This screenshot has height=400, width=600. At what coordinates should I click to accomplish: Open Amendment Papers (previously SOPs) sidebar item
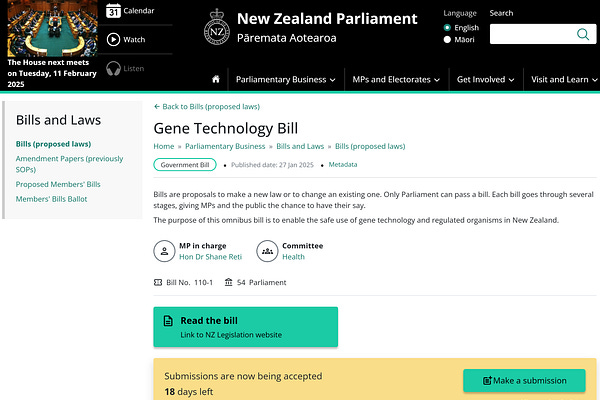click(x=69, y=164)
